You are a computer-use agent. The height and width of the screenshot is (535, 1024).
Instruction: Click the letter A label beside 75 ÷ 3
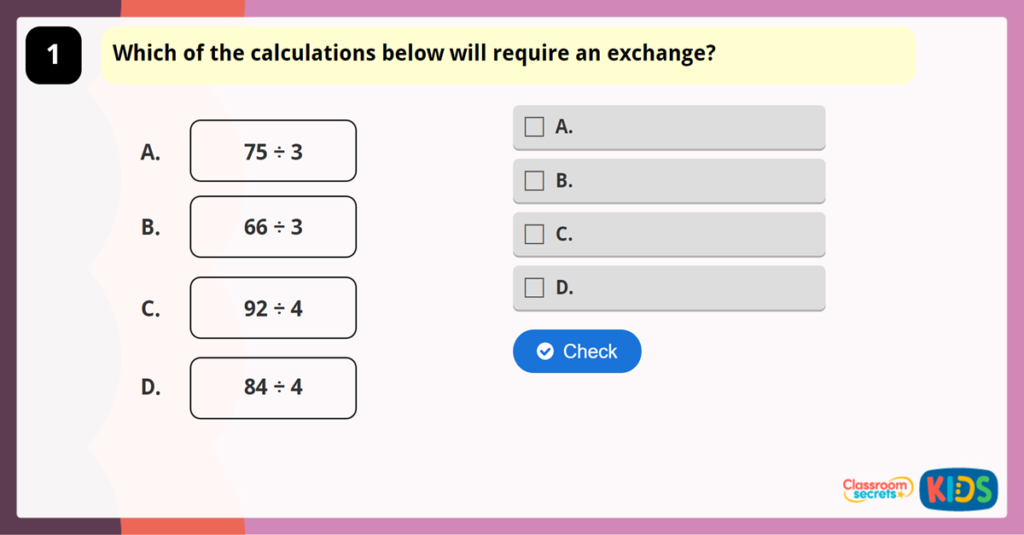151,152
